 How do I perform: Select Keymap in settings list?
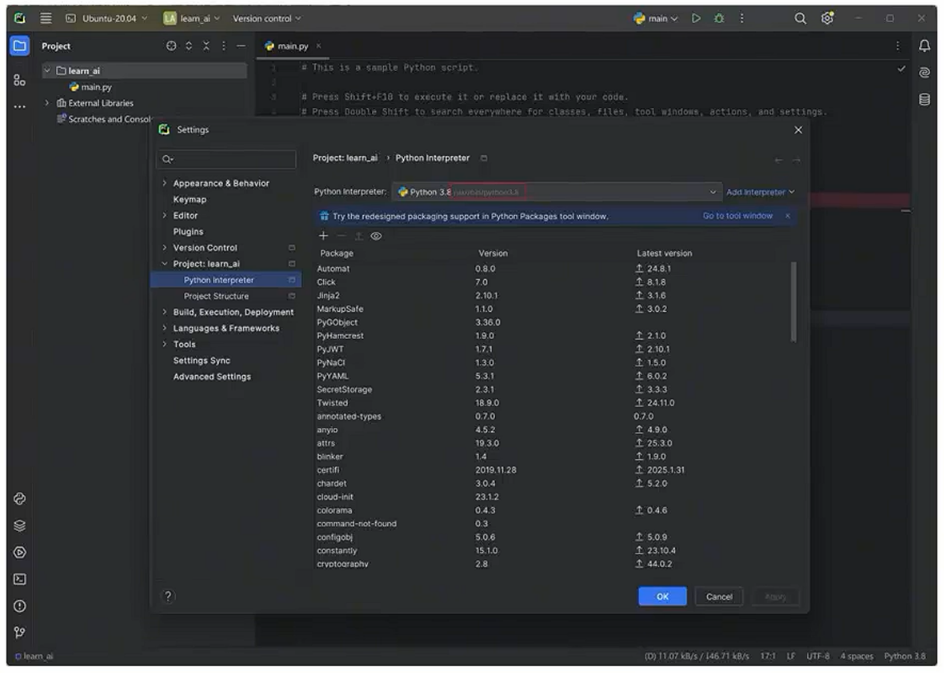190,199
